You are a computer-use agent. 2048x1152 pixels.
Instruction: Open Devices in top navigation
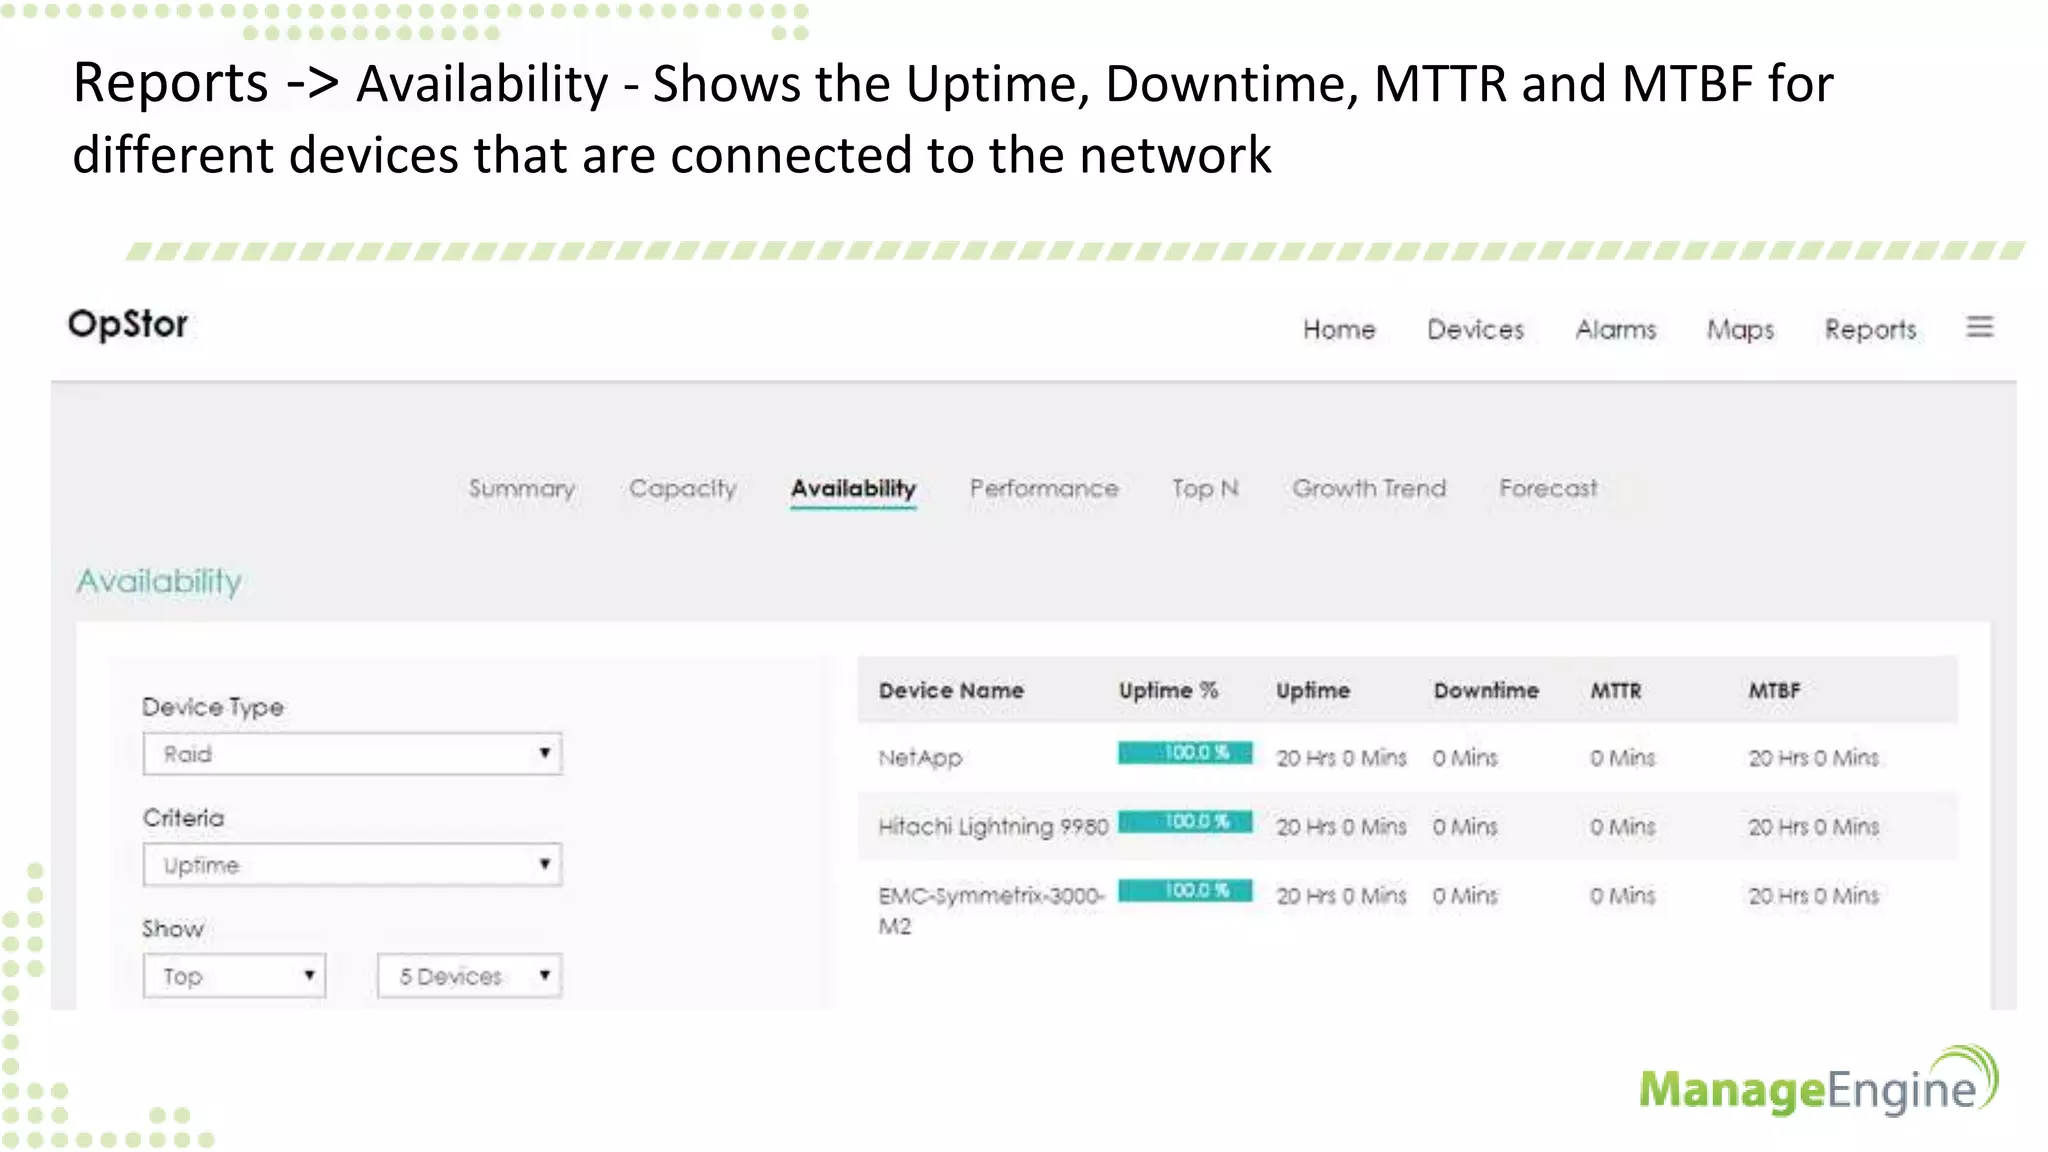pyautogui.click(x=1475, y=329)
